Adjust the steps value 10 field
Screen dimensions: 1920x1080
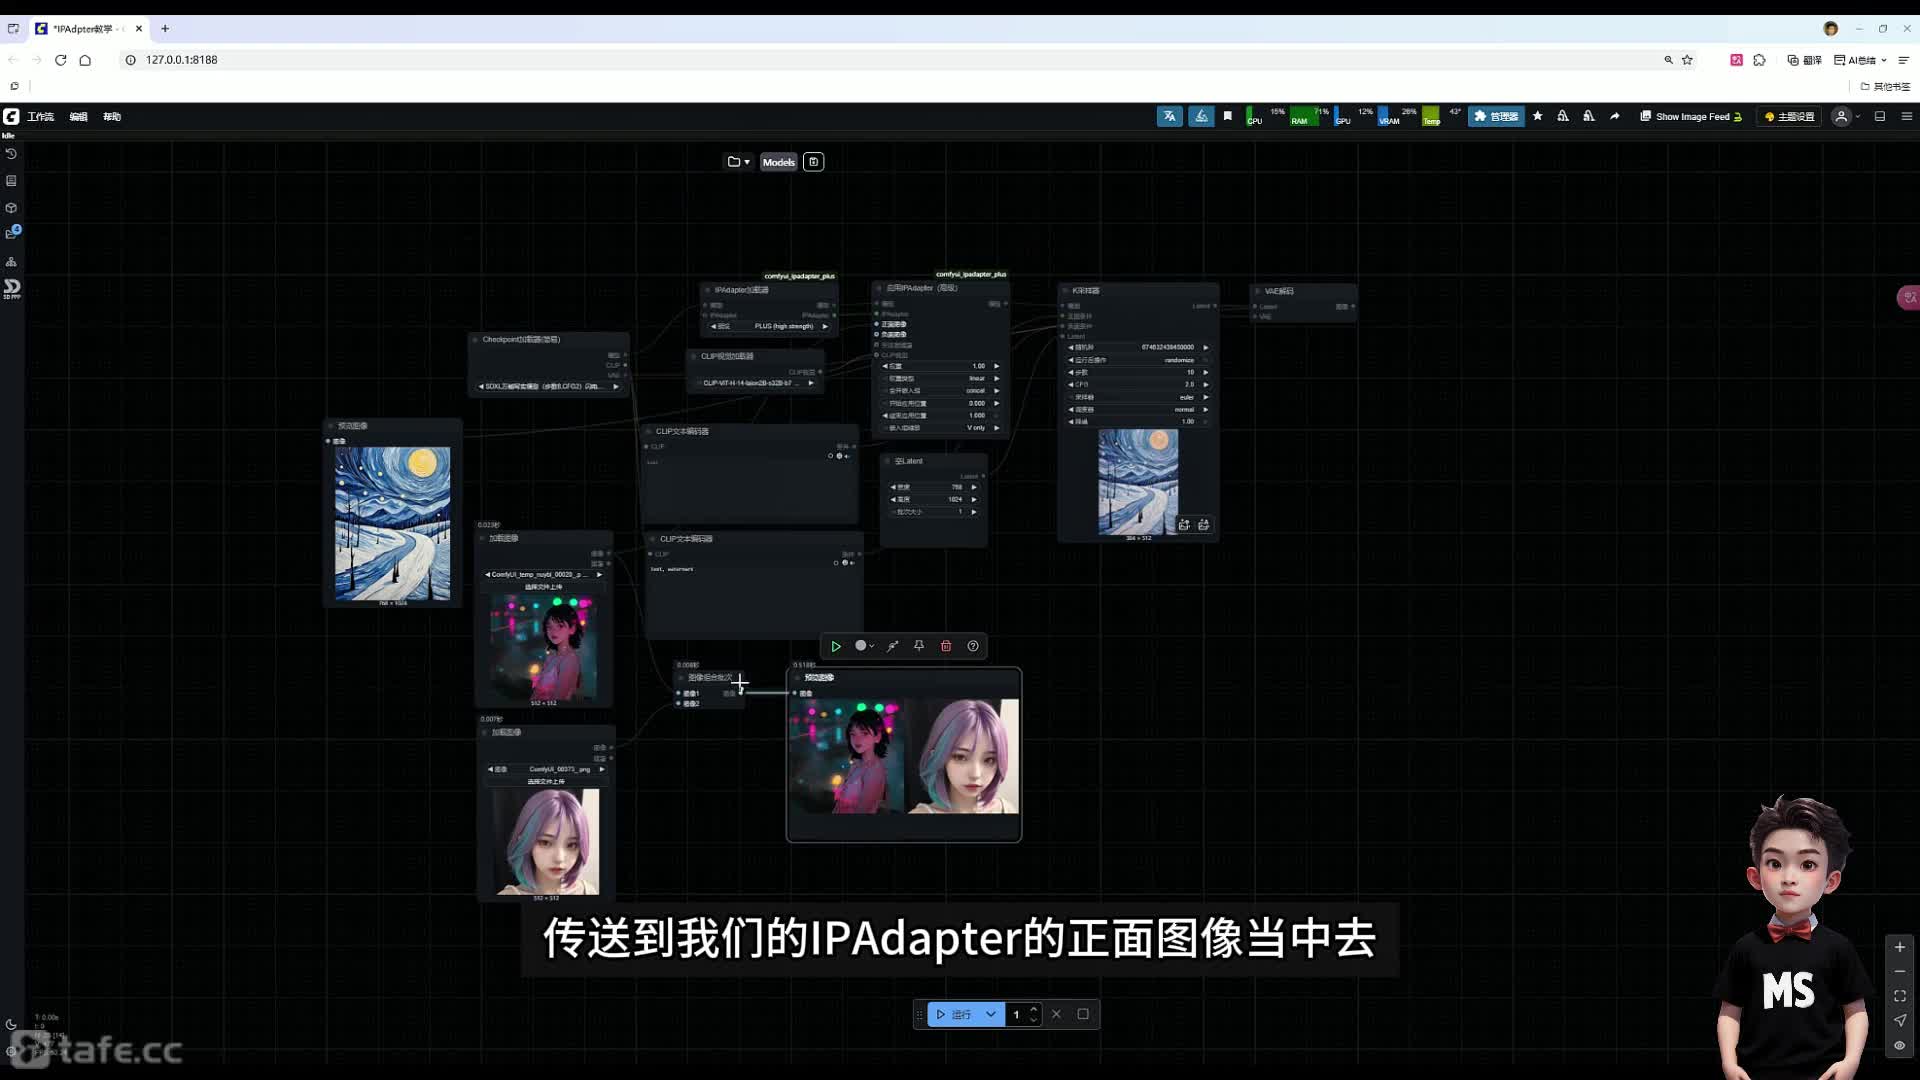tap(1138, 372)
